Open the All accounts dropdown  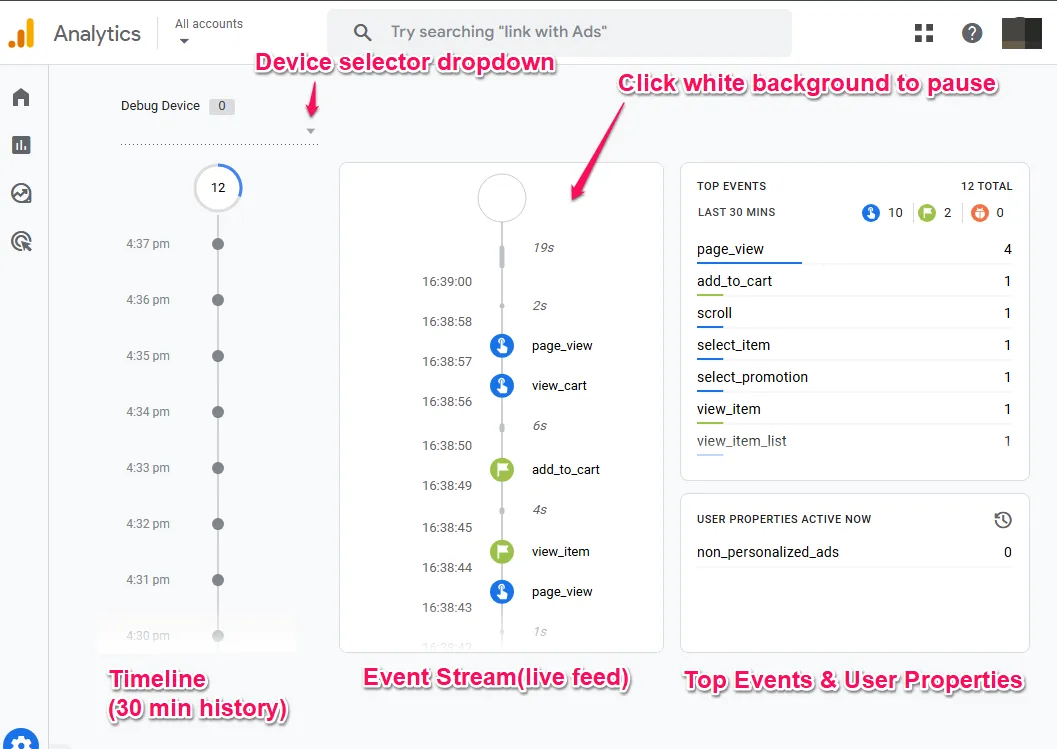point(208,32)
